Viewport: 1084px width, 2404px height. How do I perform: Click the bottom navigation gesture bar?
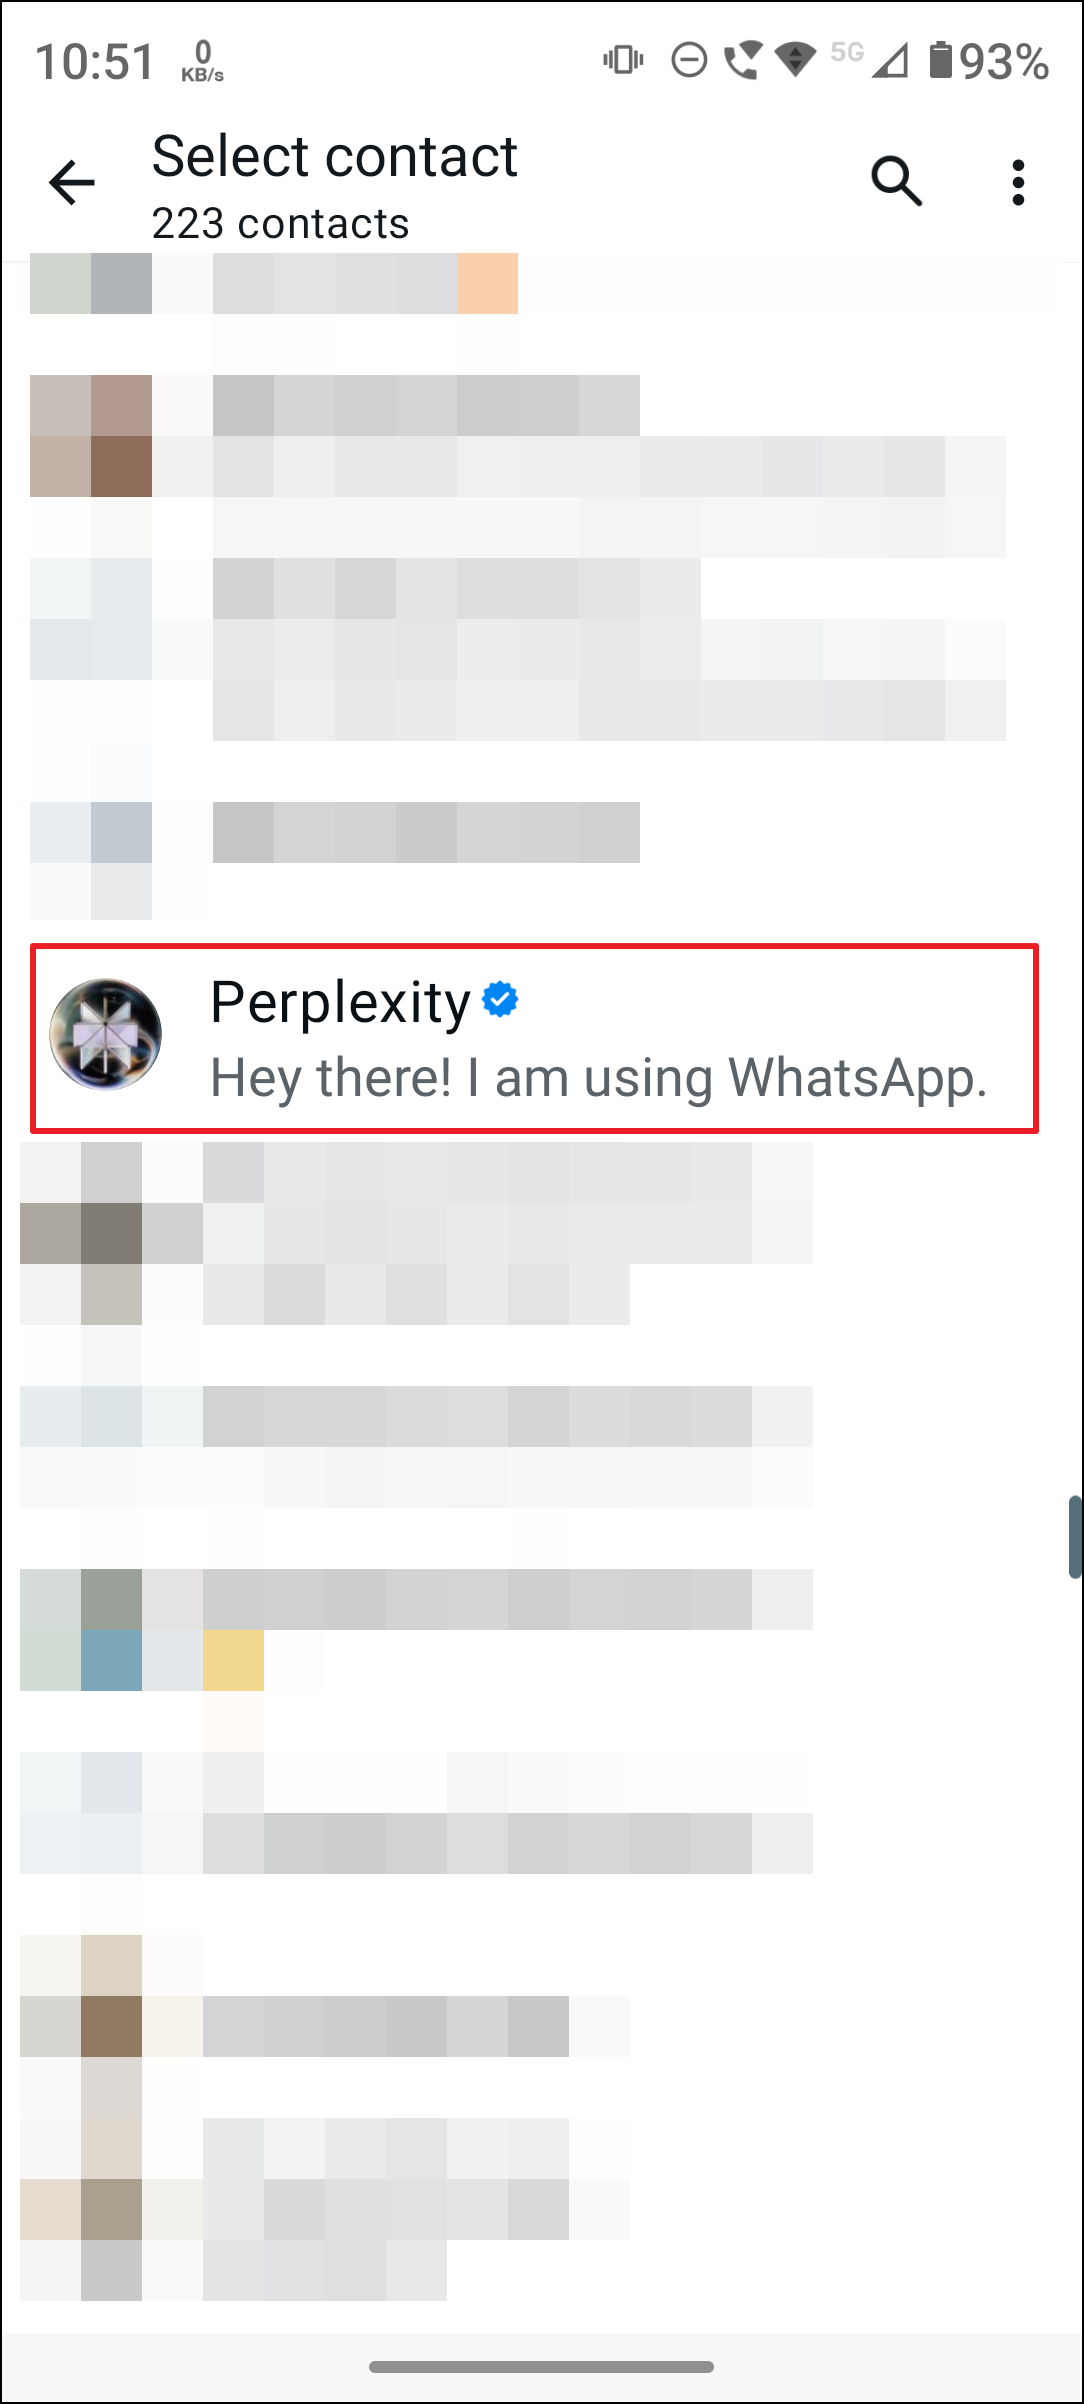pos(541,2365)
